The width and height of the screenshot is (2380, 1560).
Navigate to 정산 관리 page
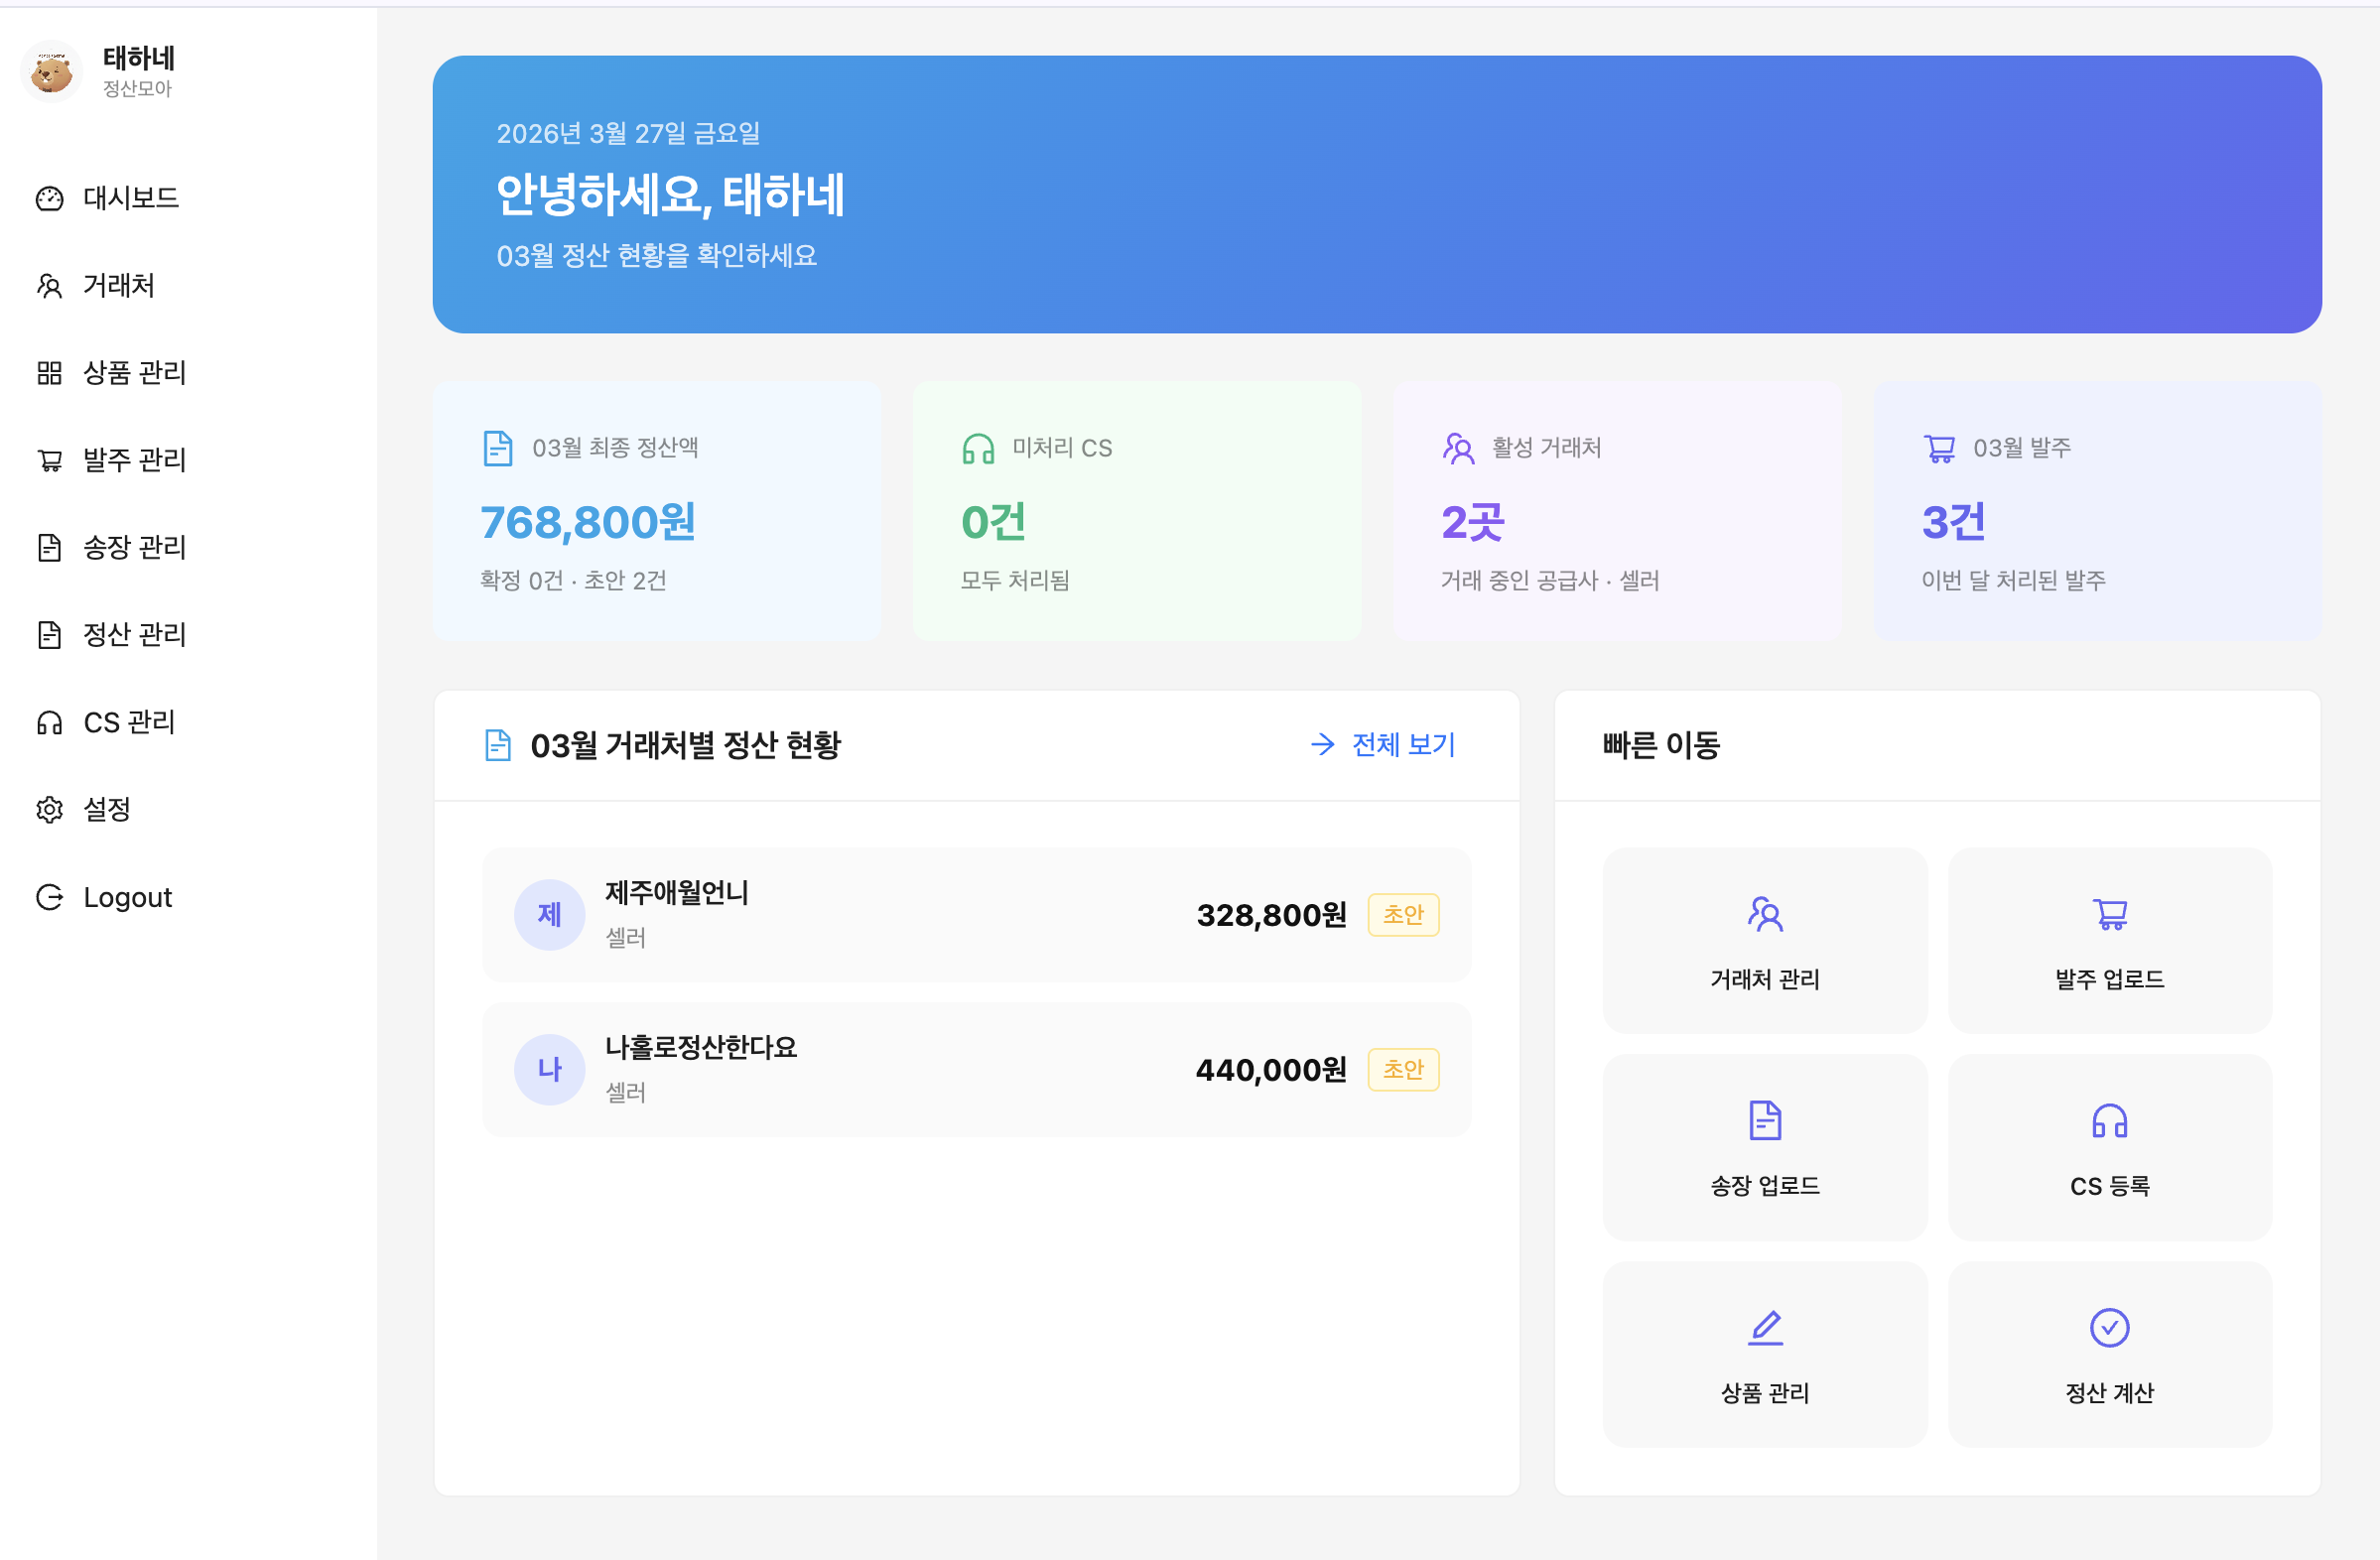(x=134, y=634)
